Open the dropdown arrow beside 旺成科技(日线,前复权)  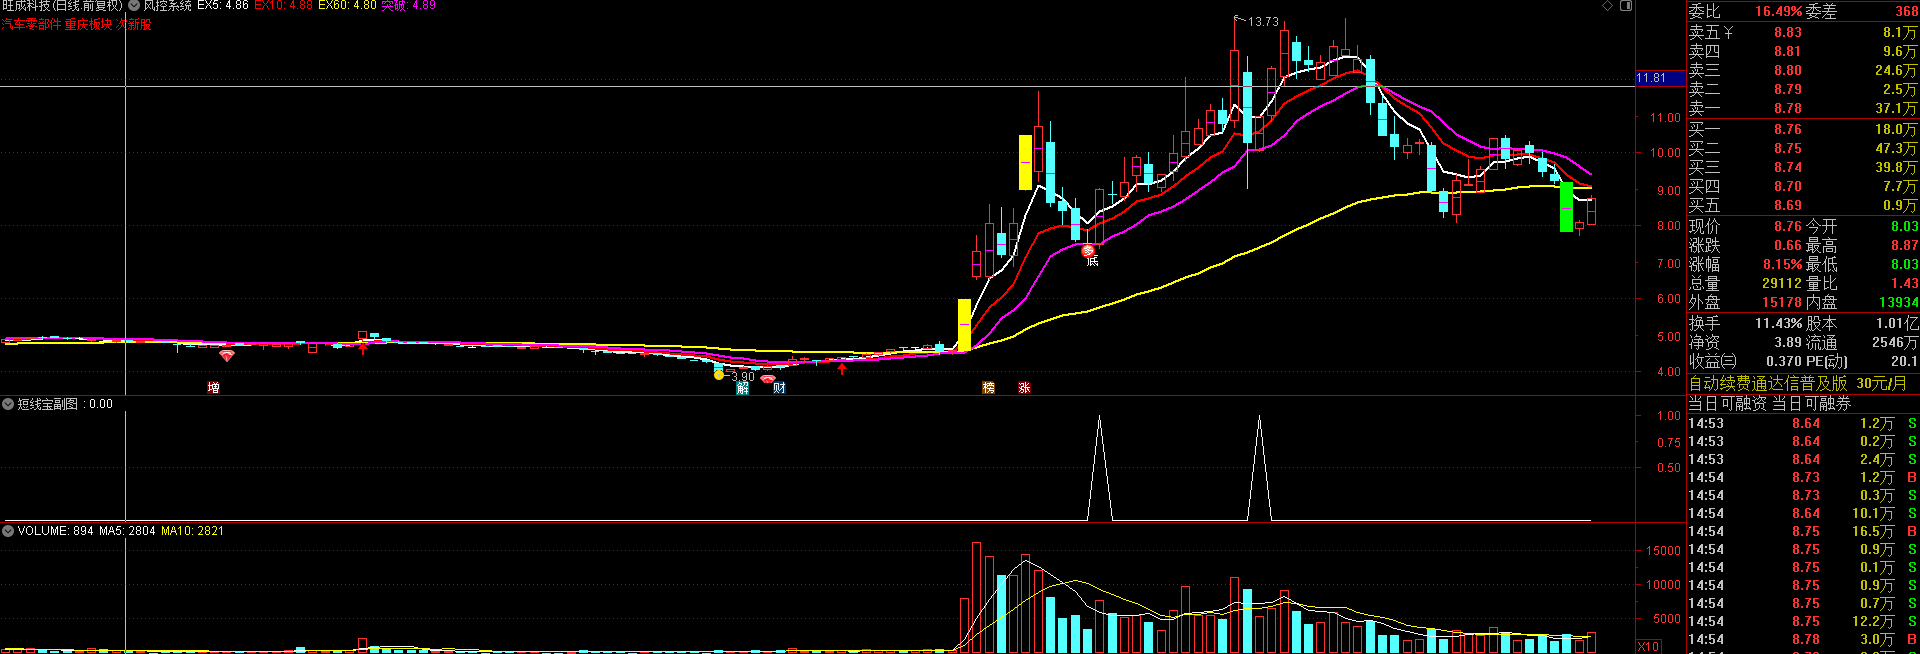pos(134,6)
